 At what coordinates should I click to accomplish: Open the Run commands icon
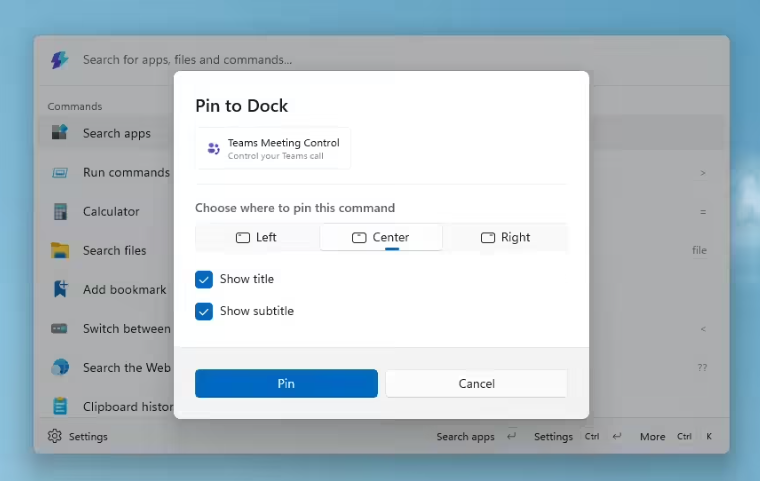tap(59, 172)
